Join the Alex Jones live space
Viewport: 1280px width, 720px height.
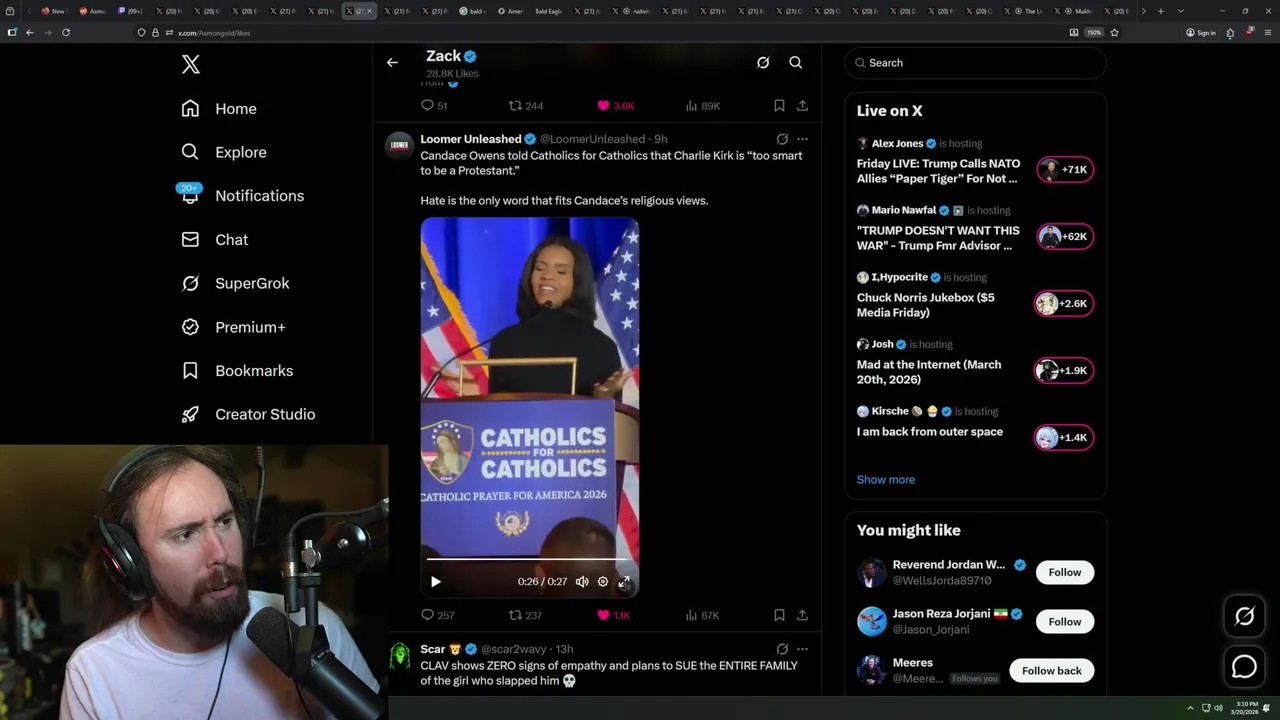point(939,171)
